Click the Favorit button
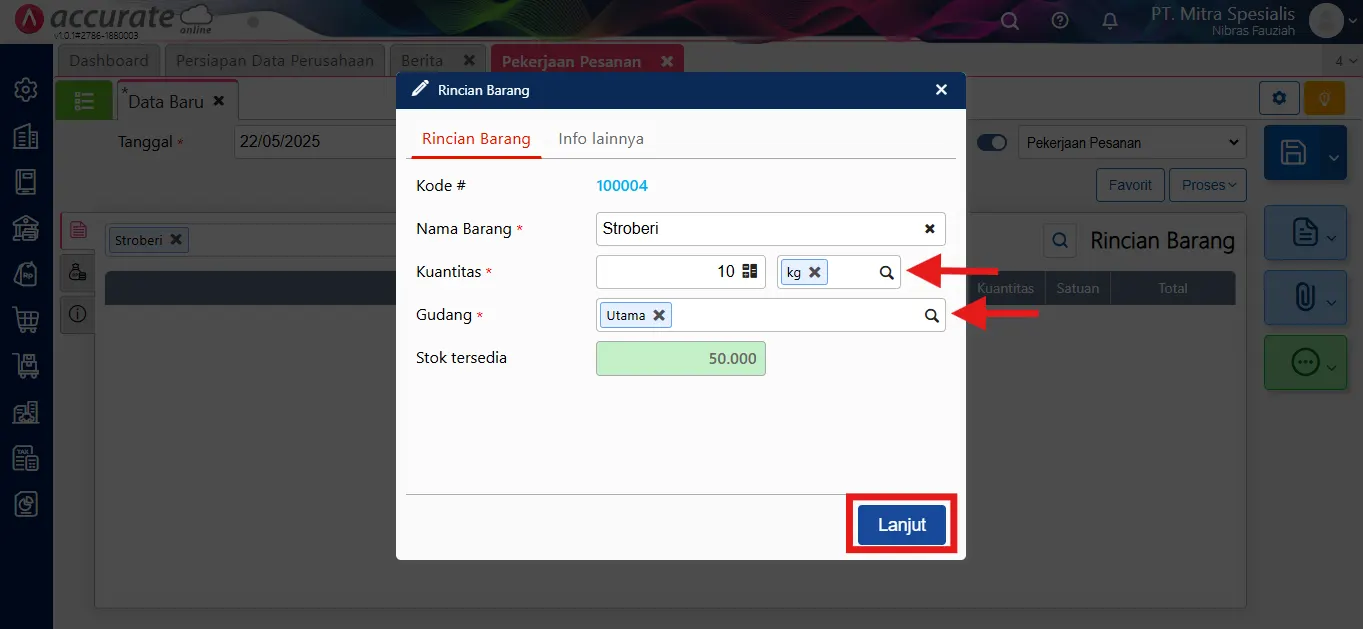The image size is (1363, 629). 1131,185
